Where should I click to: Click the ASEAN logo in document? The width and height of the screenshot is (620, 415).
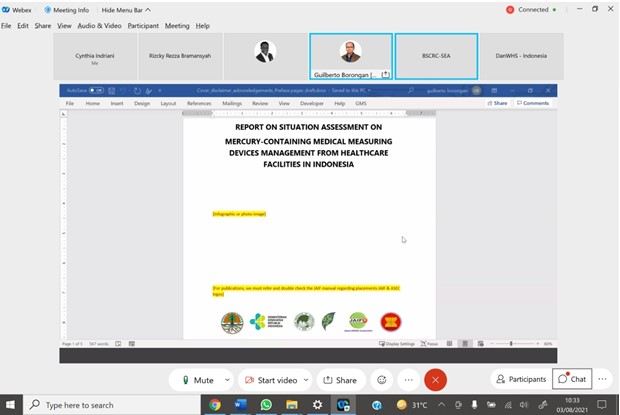tap(391, 321)
